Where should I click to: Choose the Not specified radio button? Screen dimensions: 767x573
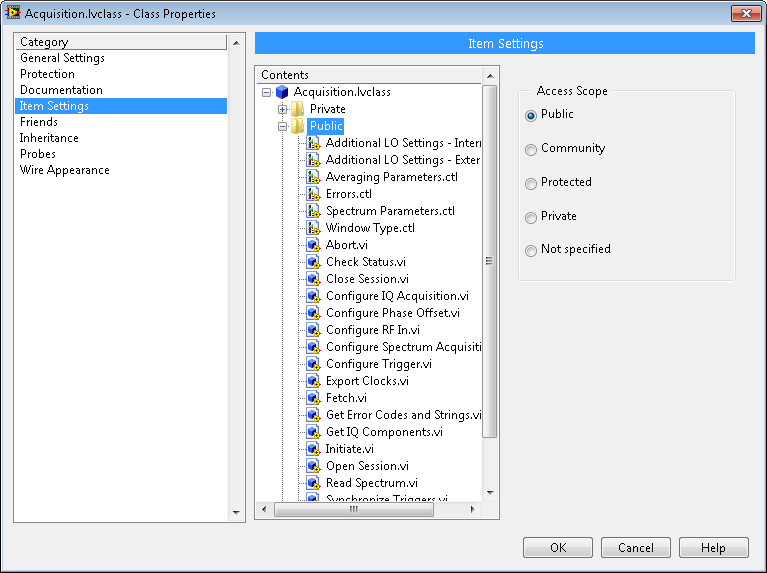coord(531,250)
